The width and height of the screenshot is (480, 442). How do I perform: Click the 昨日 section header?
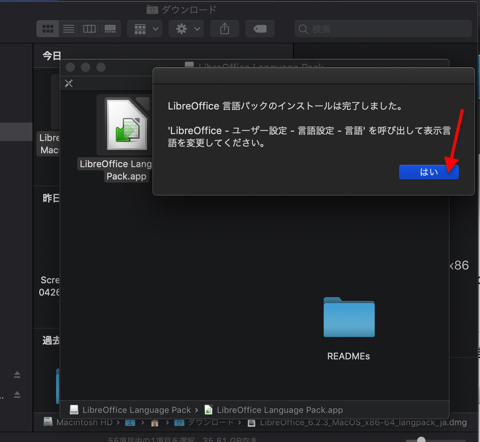[51, 198]
